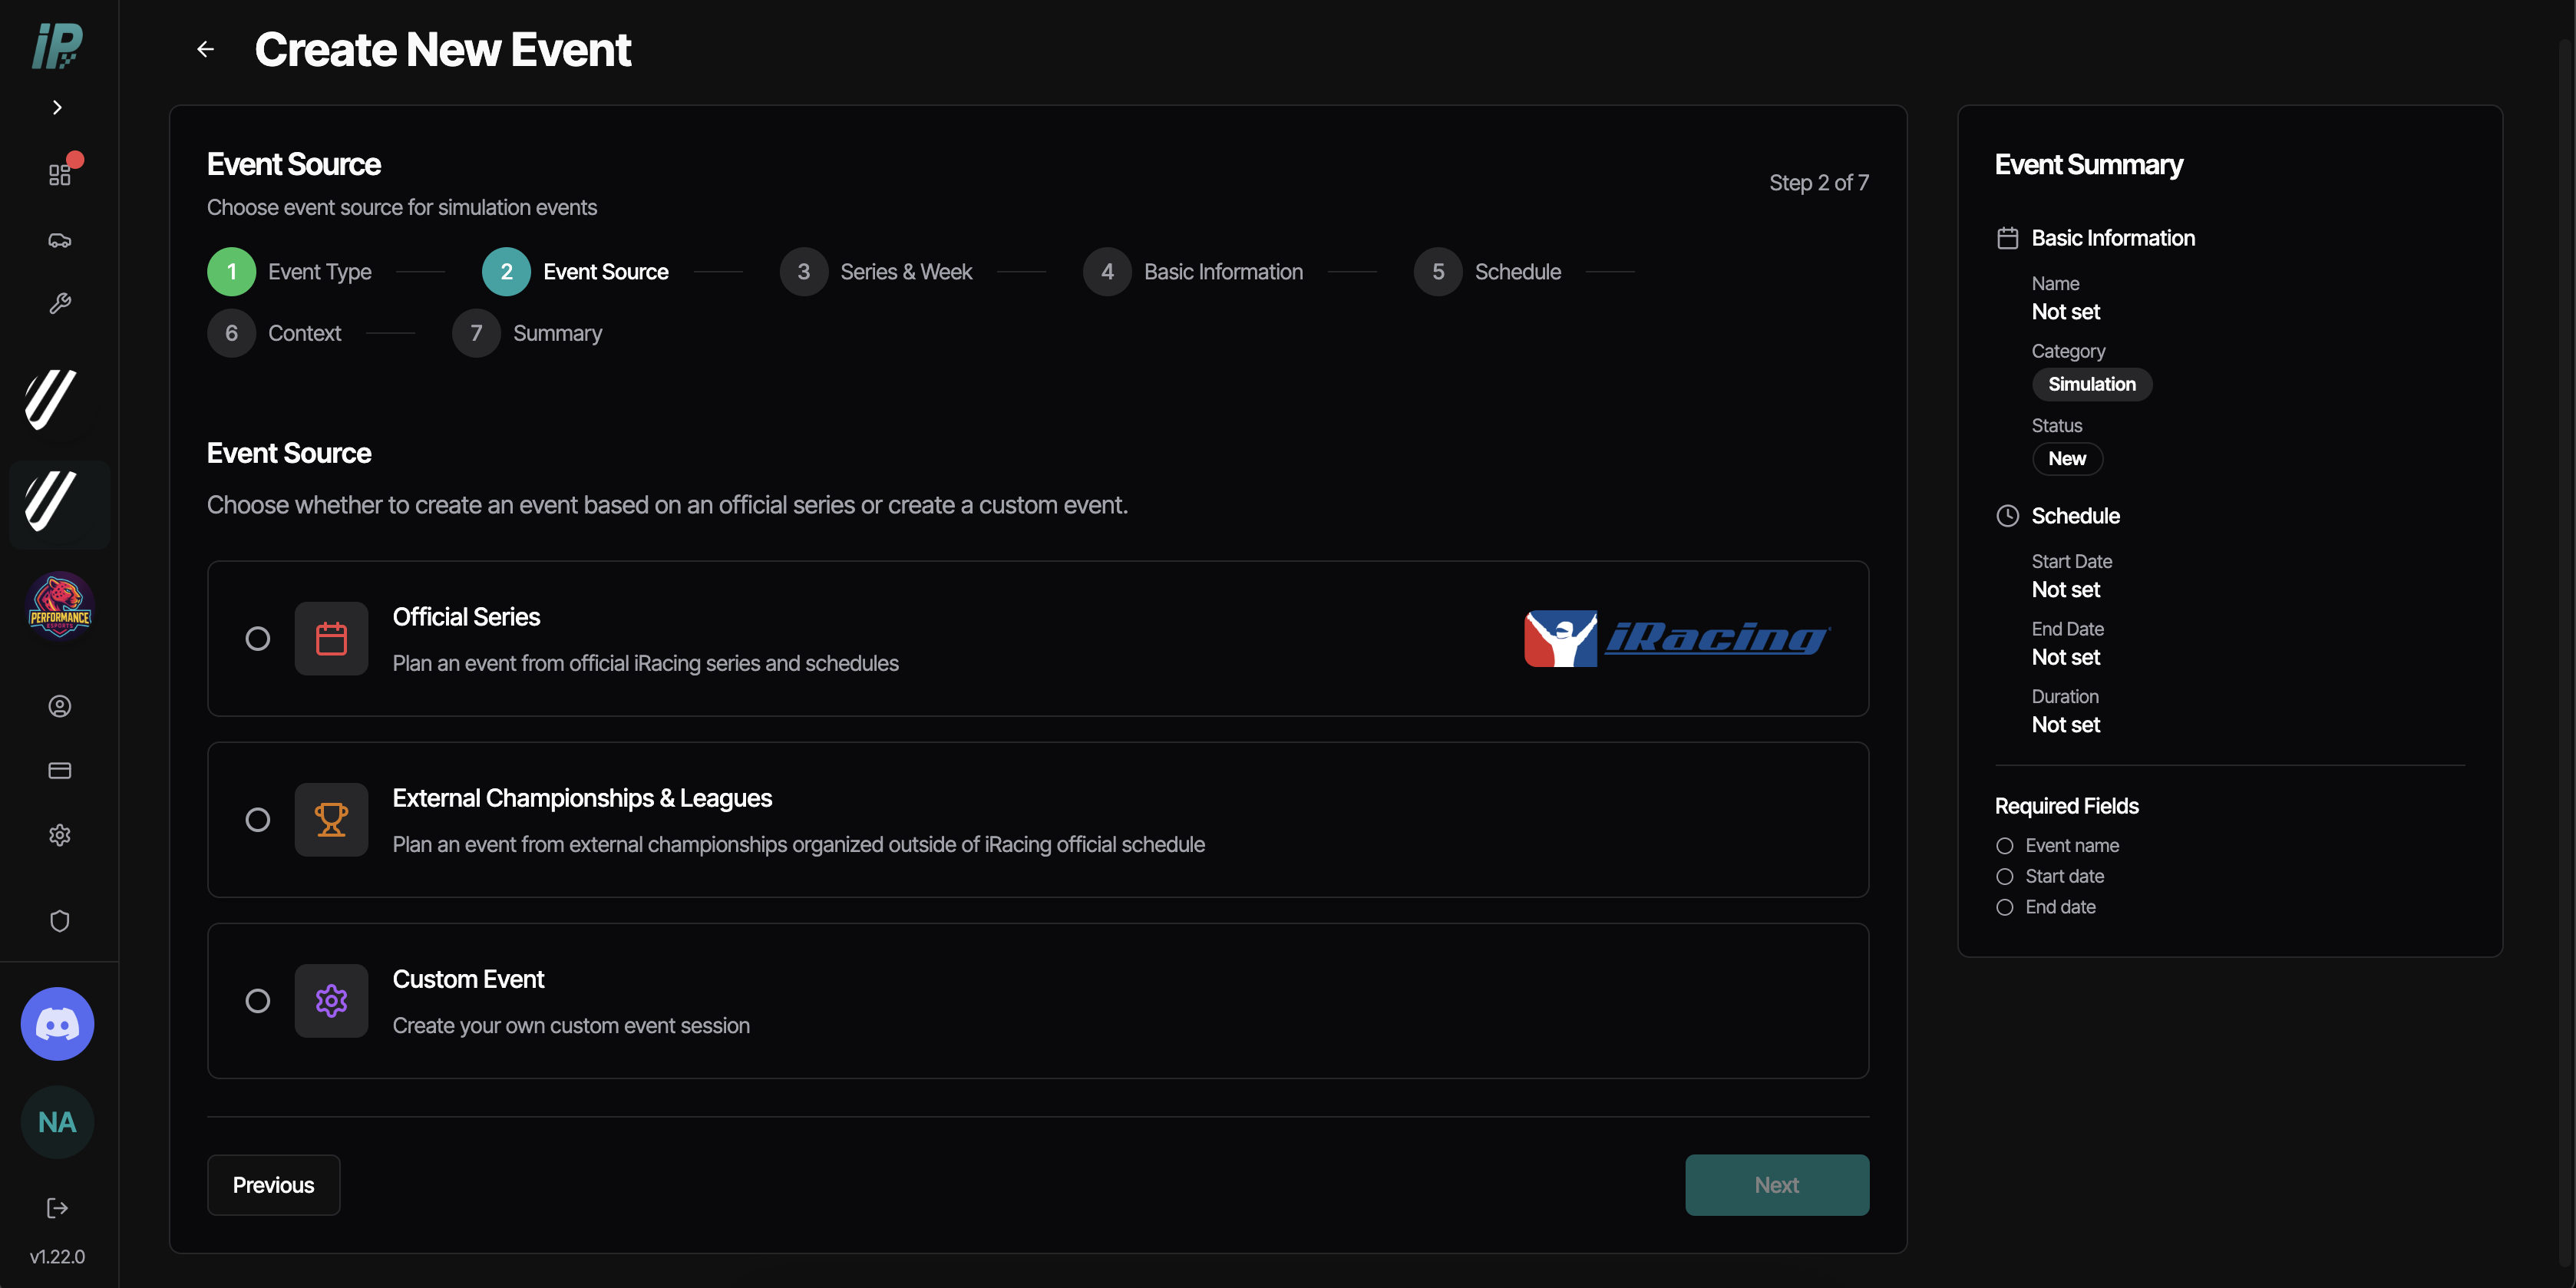Open the car garage sidebar icon
The height and width of the screenshot is (1288, 2576).
click(59, 240)
